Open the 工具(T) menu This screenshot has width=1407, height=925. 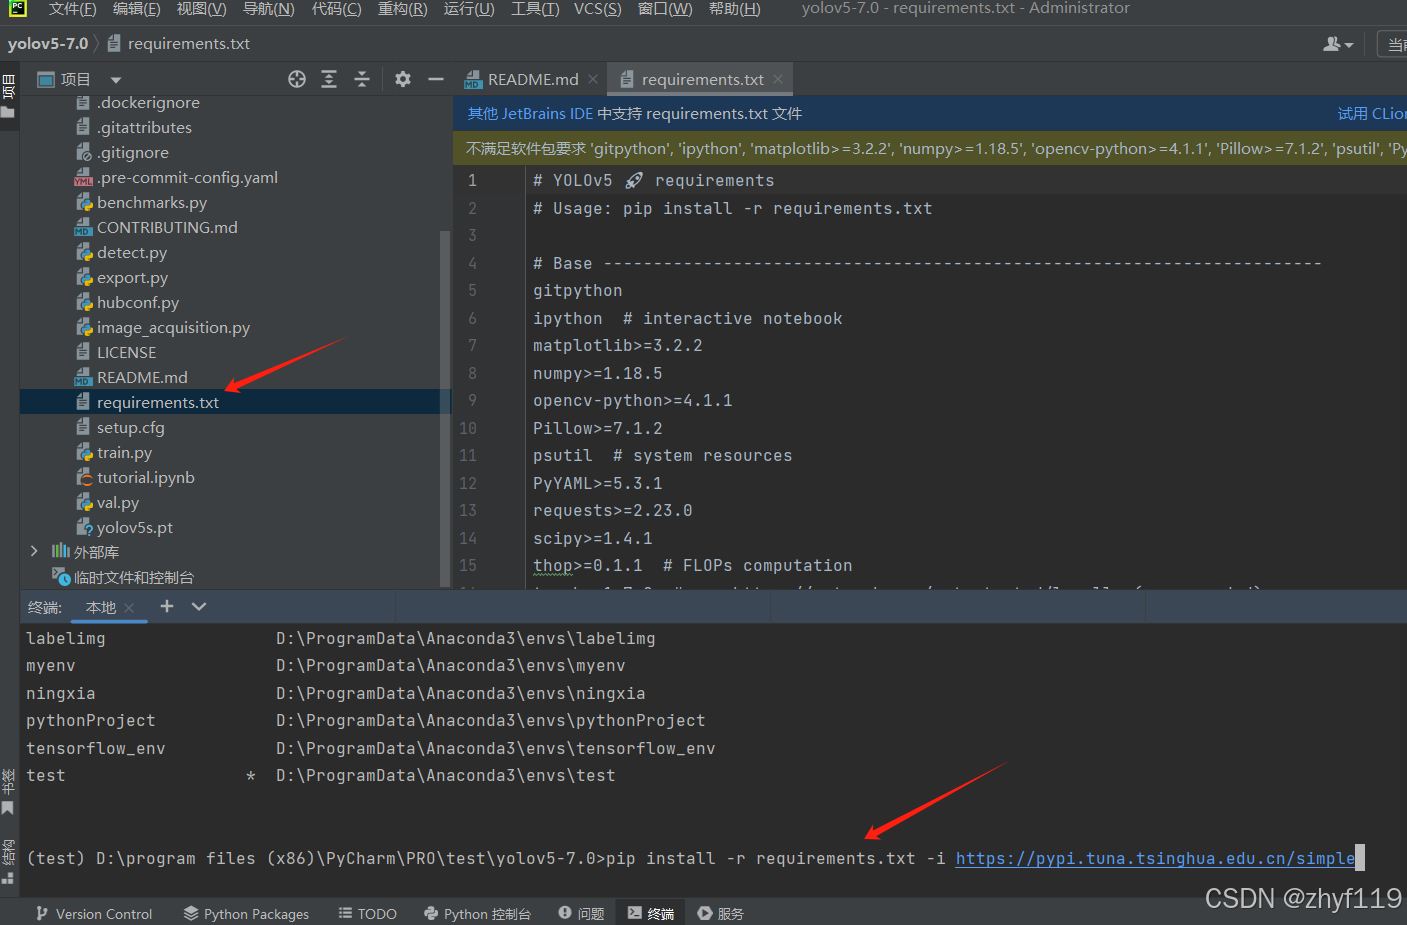(x=535, y=9)
